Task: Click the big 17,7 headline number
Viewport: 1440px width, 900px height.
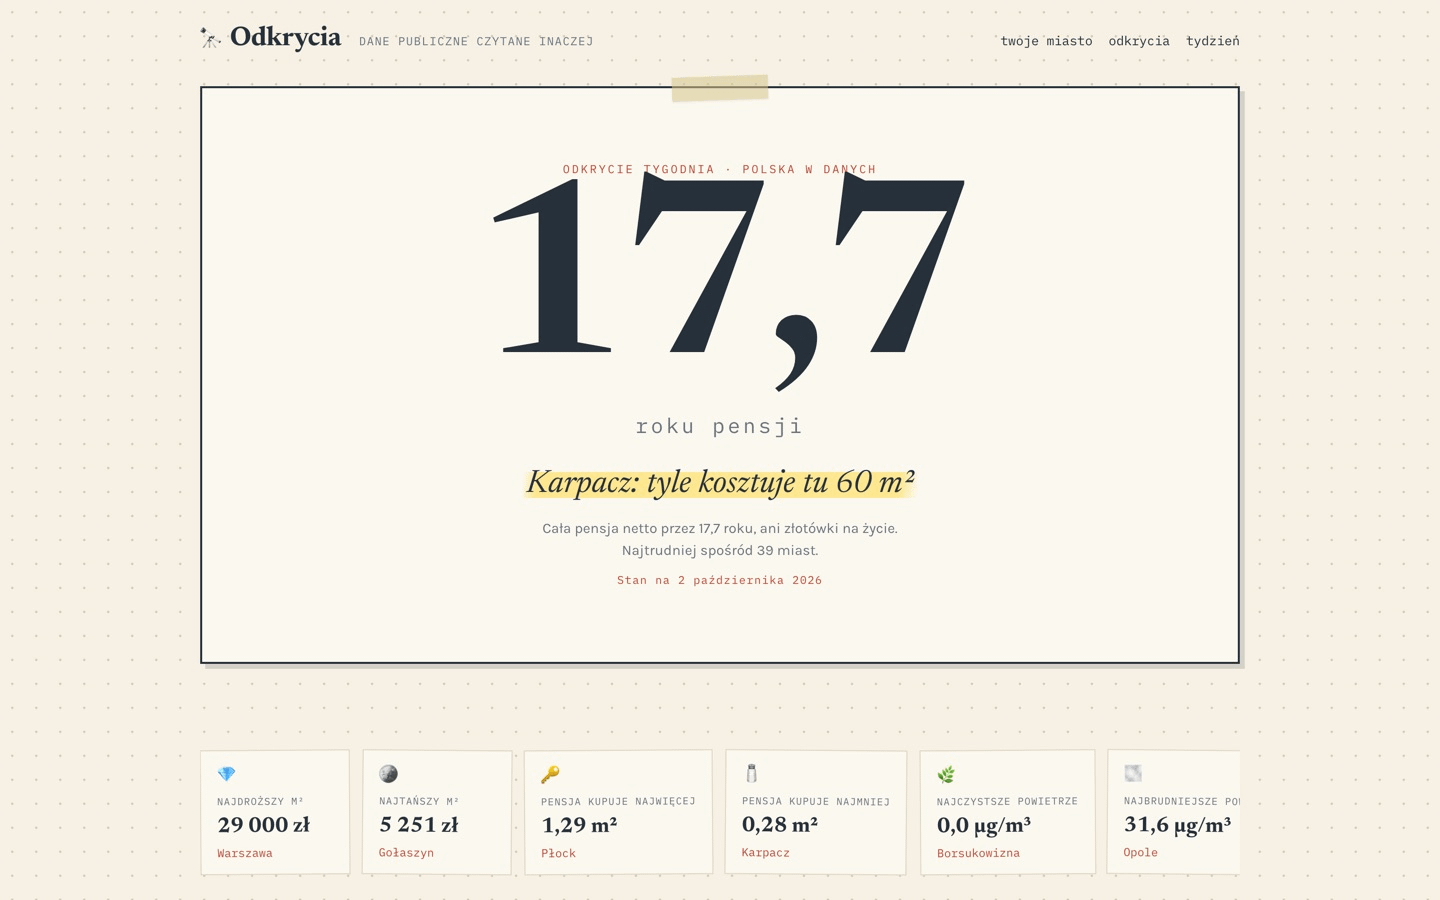Action: 729,280
